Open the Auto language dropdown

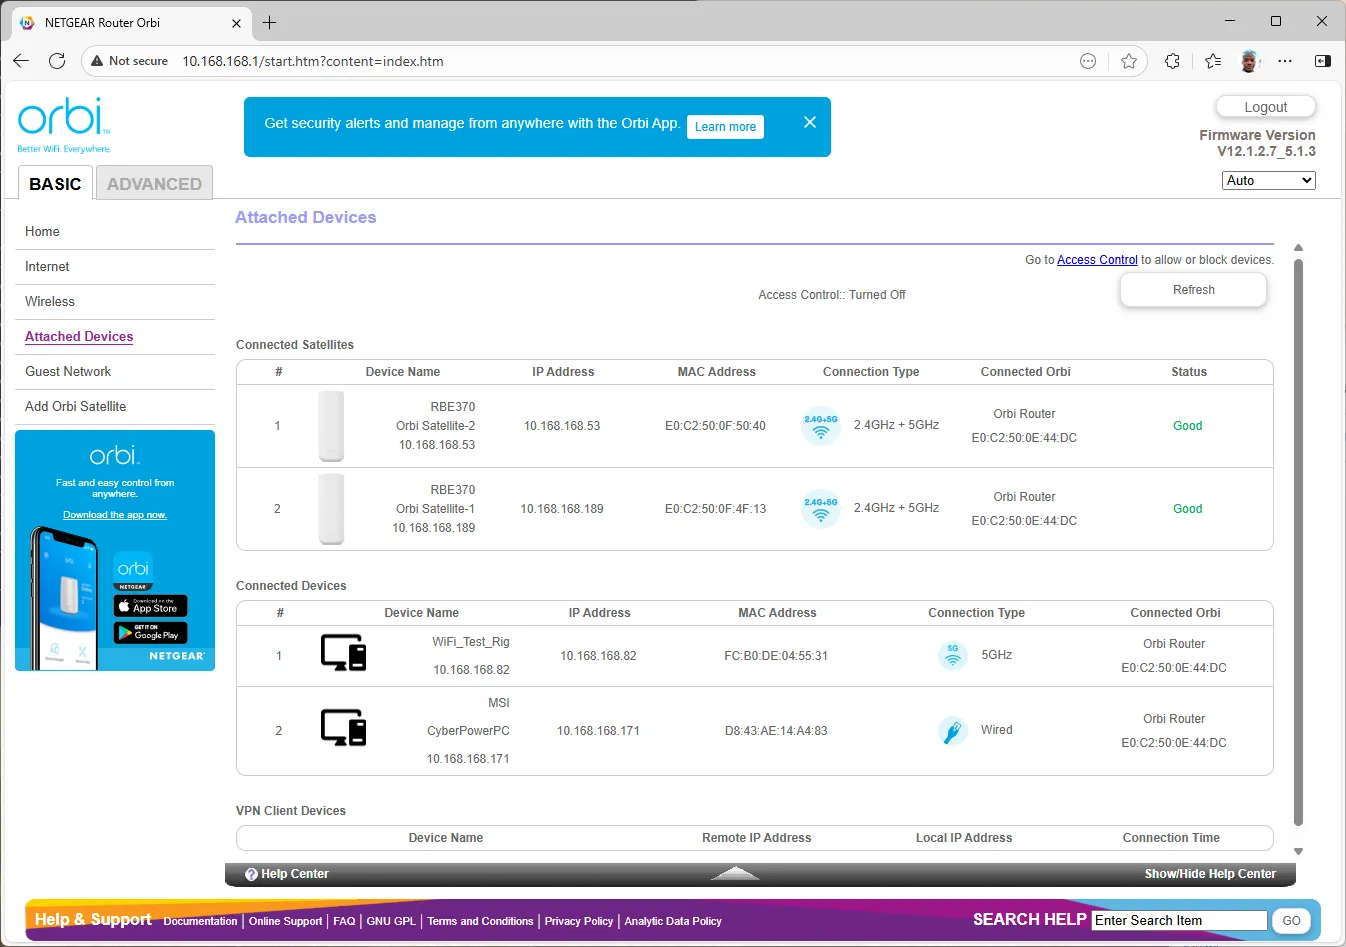tap(1268, 180)
